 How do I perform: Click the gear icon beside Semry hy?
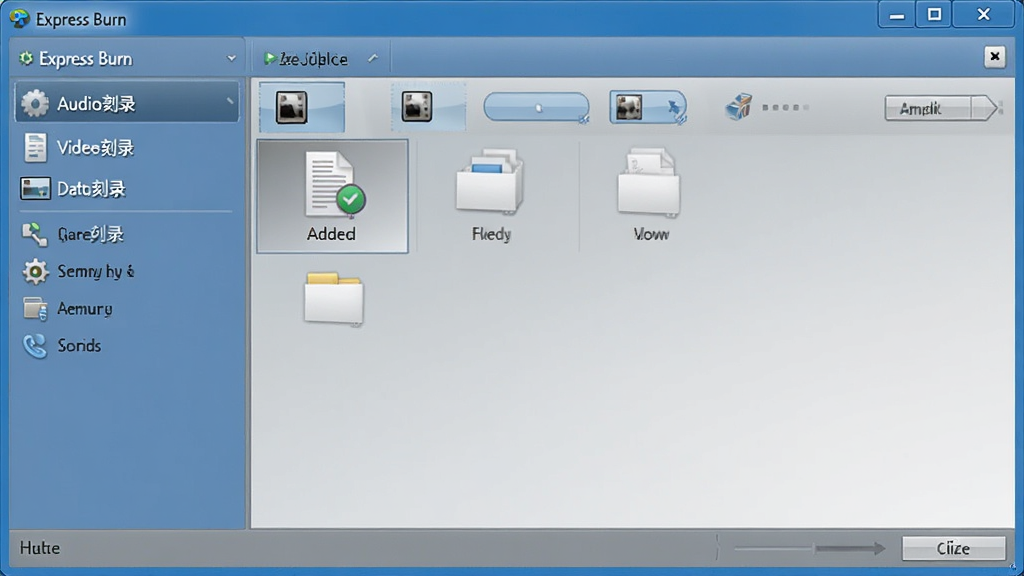point(35,272)
